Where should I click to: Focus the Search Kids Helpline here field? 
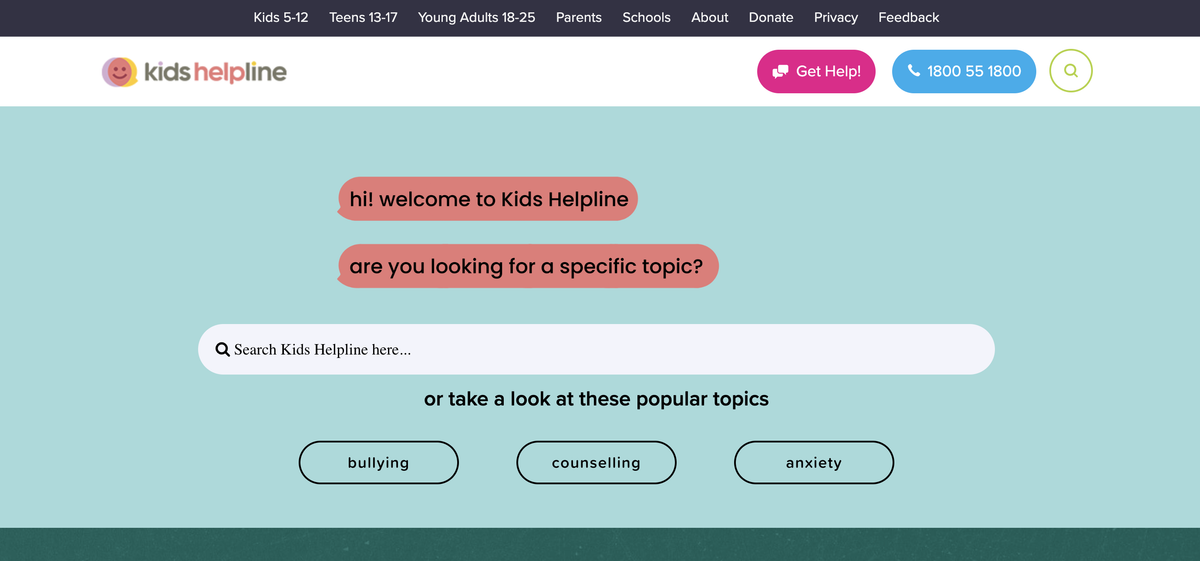click(596, 349)
